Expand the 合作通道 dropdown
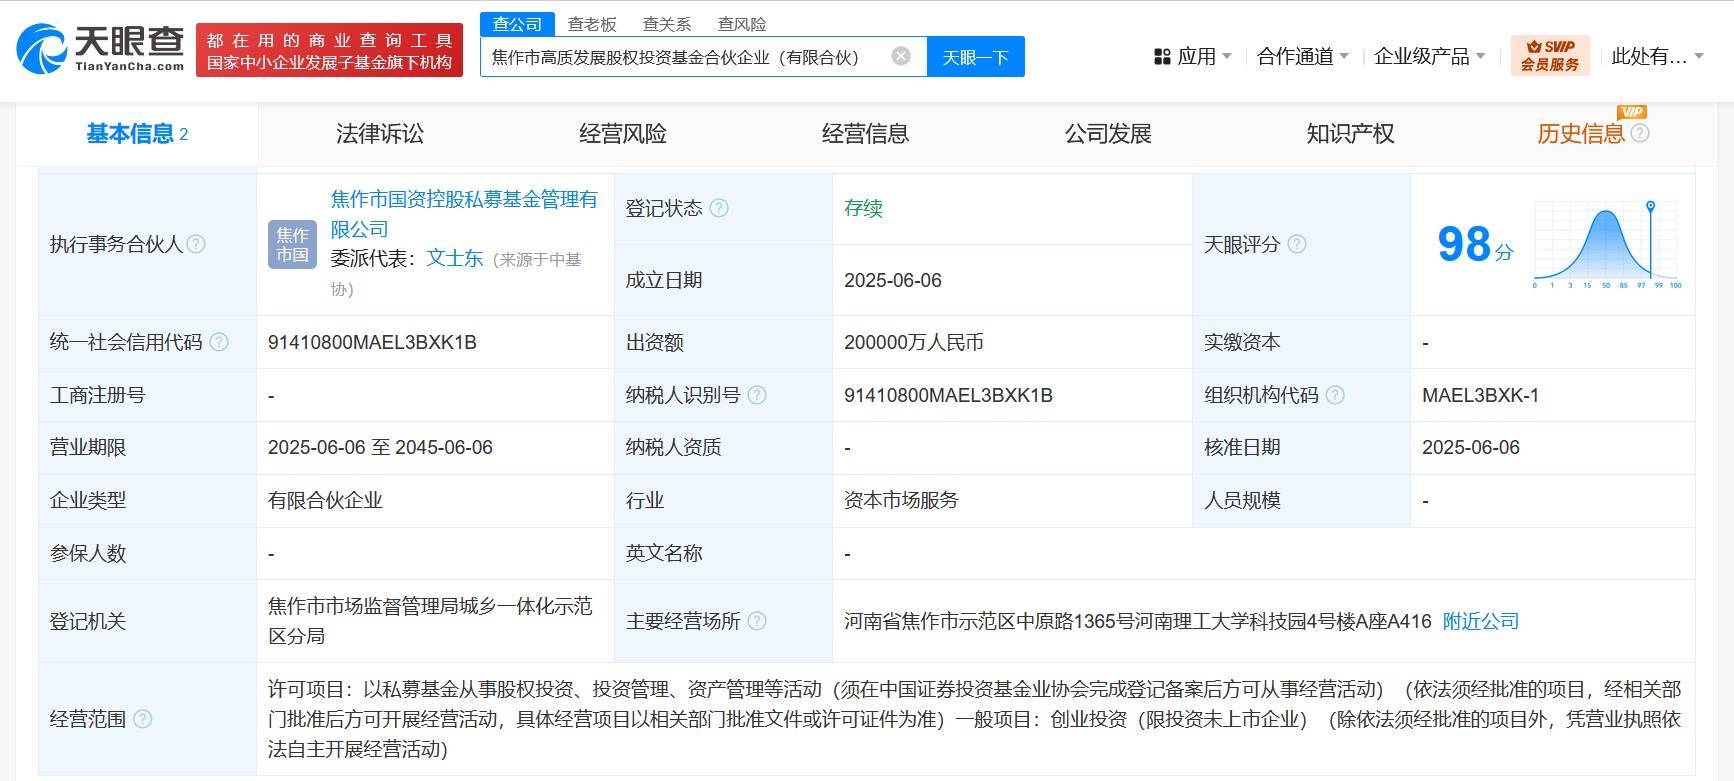This screenshot has width=1734, height=781. pos(1344,57)
